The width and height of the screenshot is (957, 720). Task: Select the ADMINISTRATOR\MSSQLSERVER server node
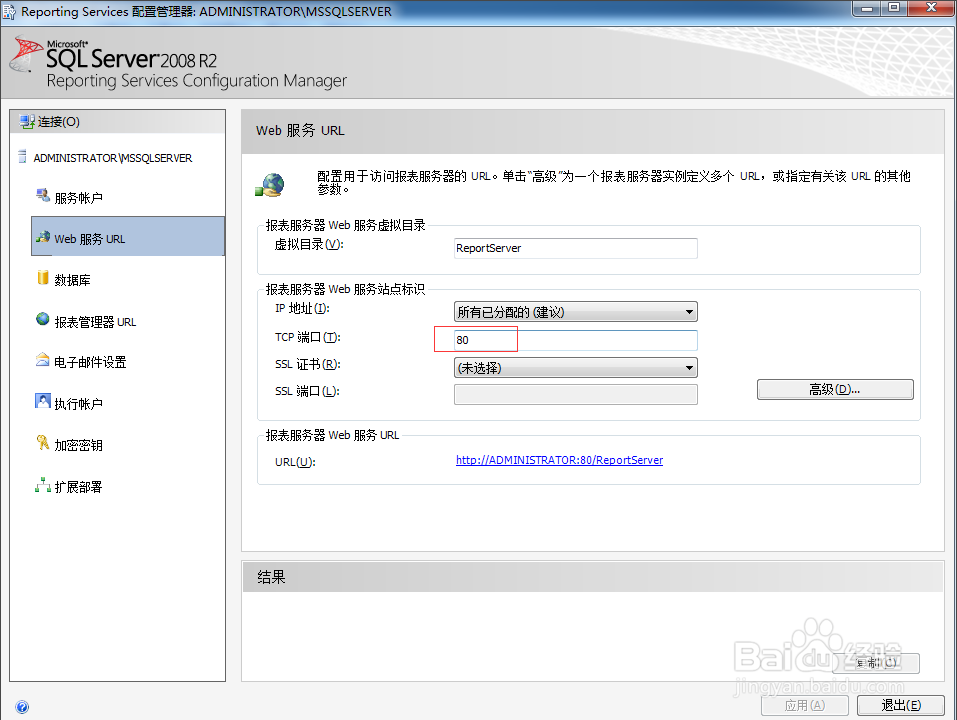(113, 158)
